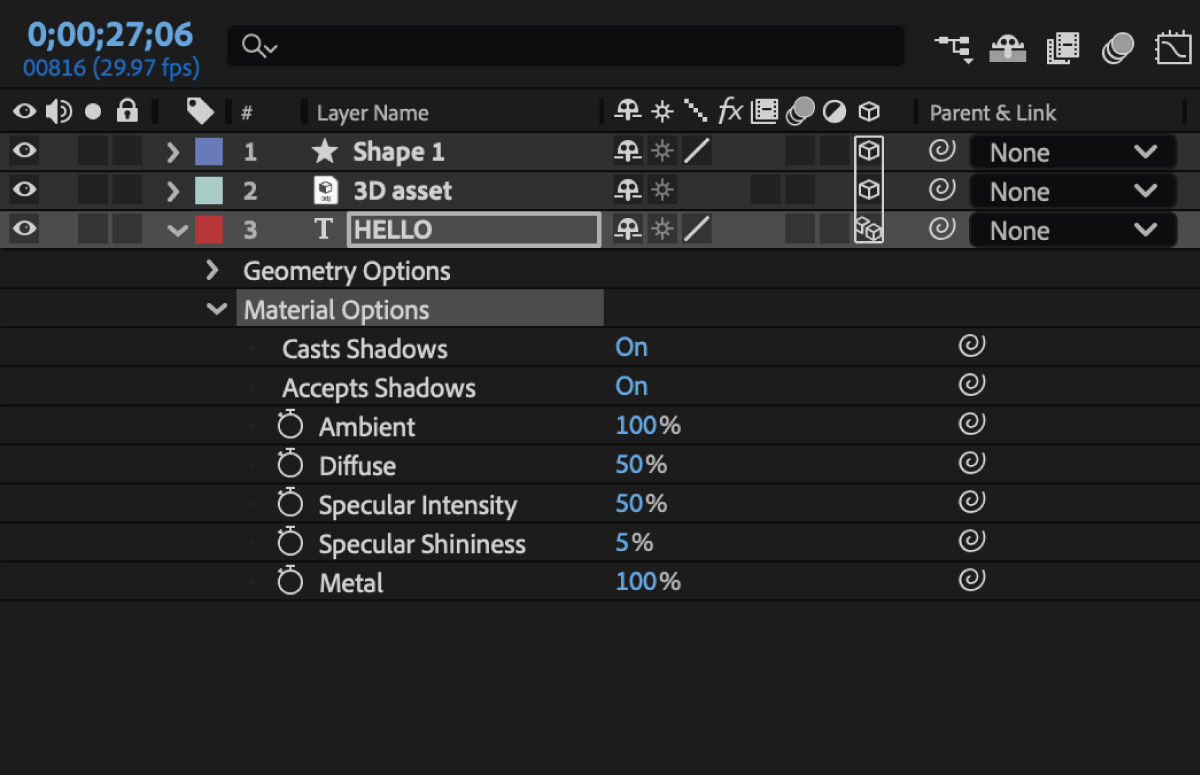Click the Ambient property stopwatch
1200x775 pixels.
[289, 424]
